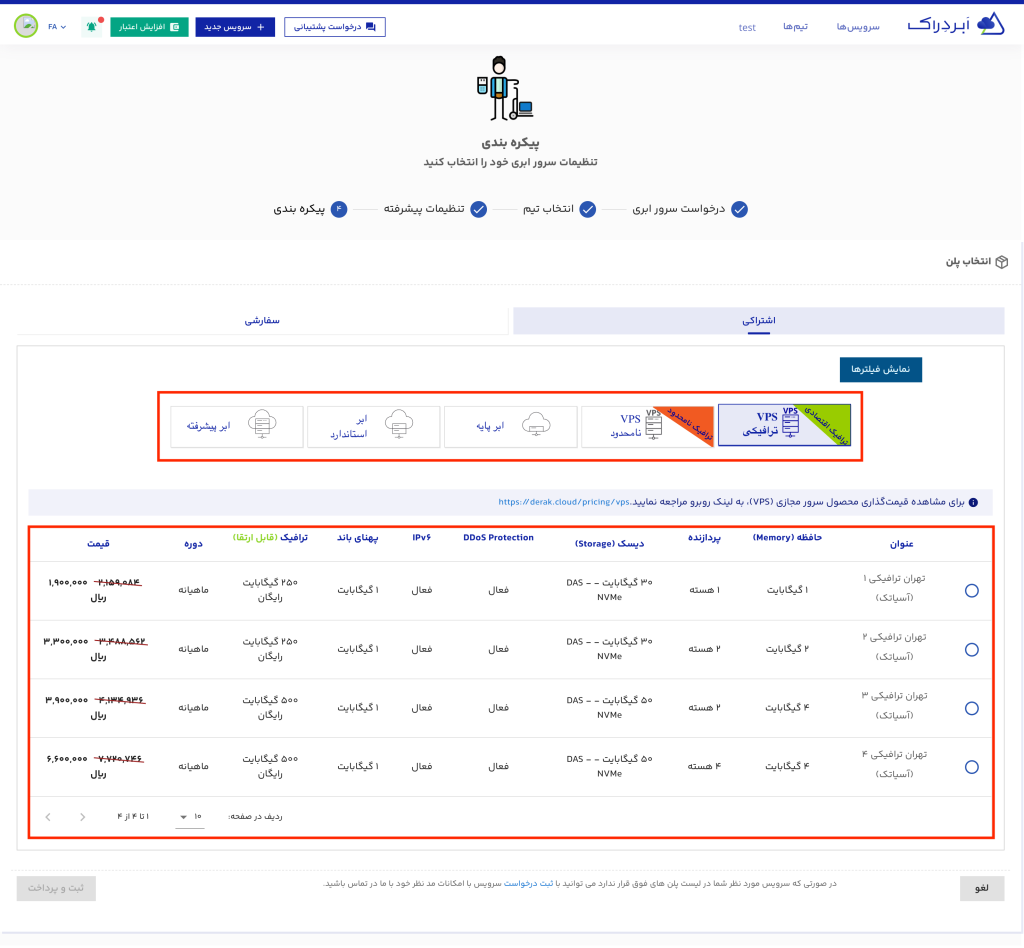This screenshot has height=948, width=1024.
Task: Select the VPS ترافیکی plan type card
Action: tap(784, 424)
